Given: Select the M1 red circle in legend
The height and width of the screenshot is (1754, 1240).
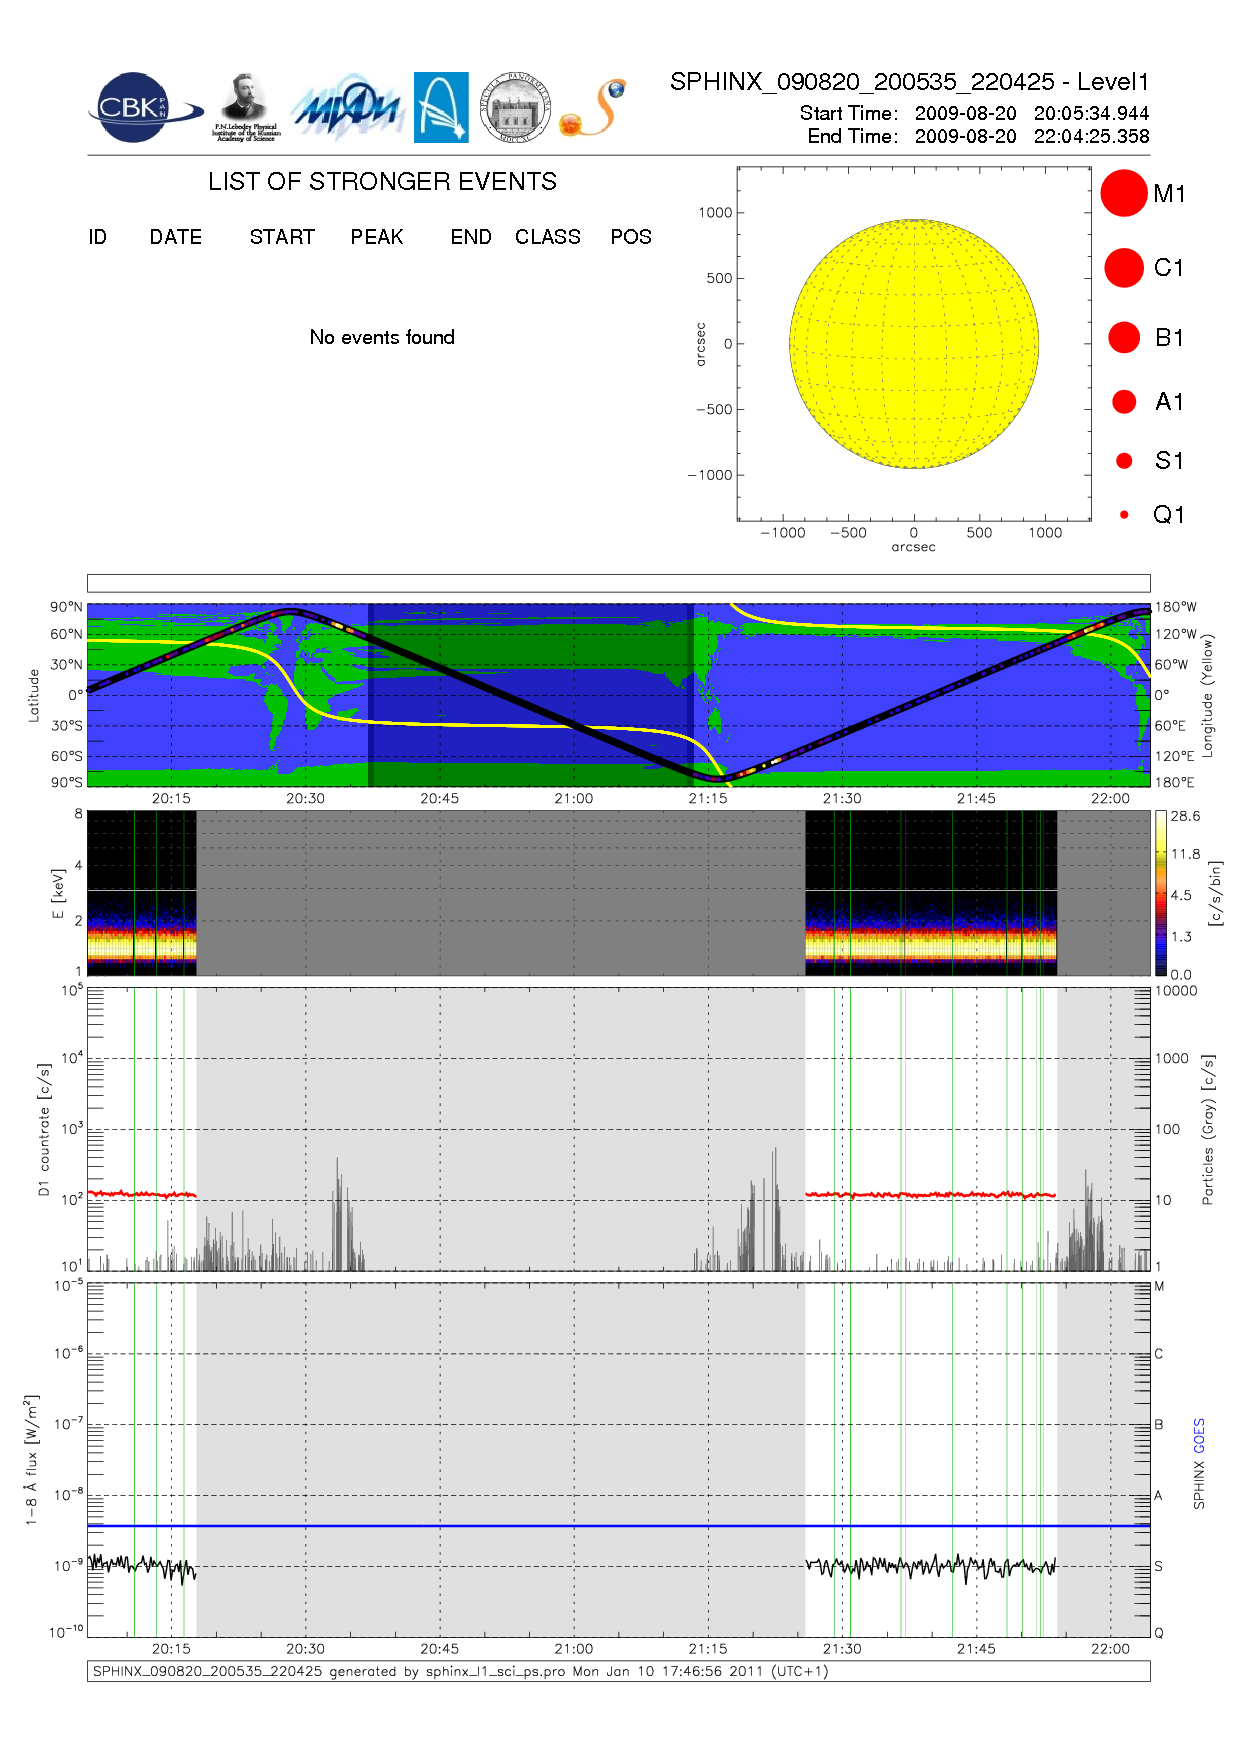Looking at the screenshot, I should 1124,193.
